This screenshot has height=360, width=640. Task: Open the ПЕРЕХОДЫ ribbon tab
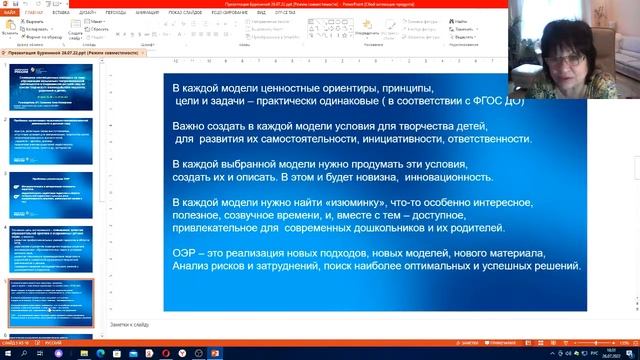(116, 13)
